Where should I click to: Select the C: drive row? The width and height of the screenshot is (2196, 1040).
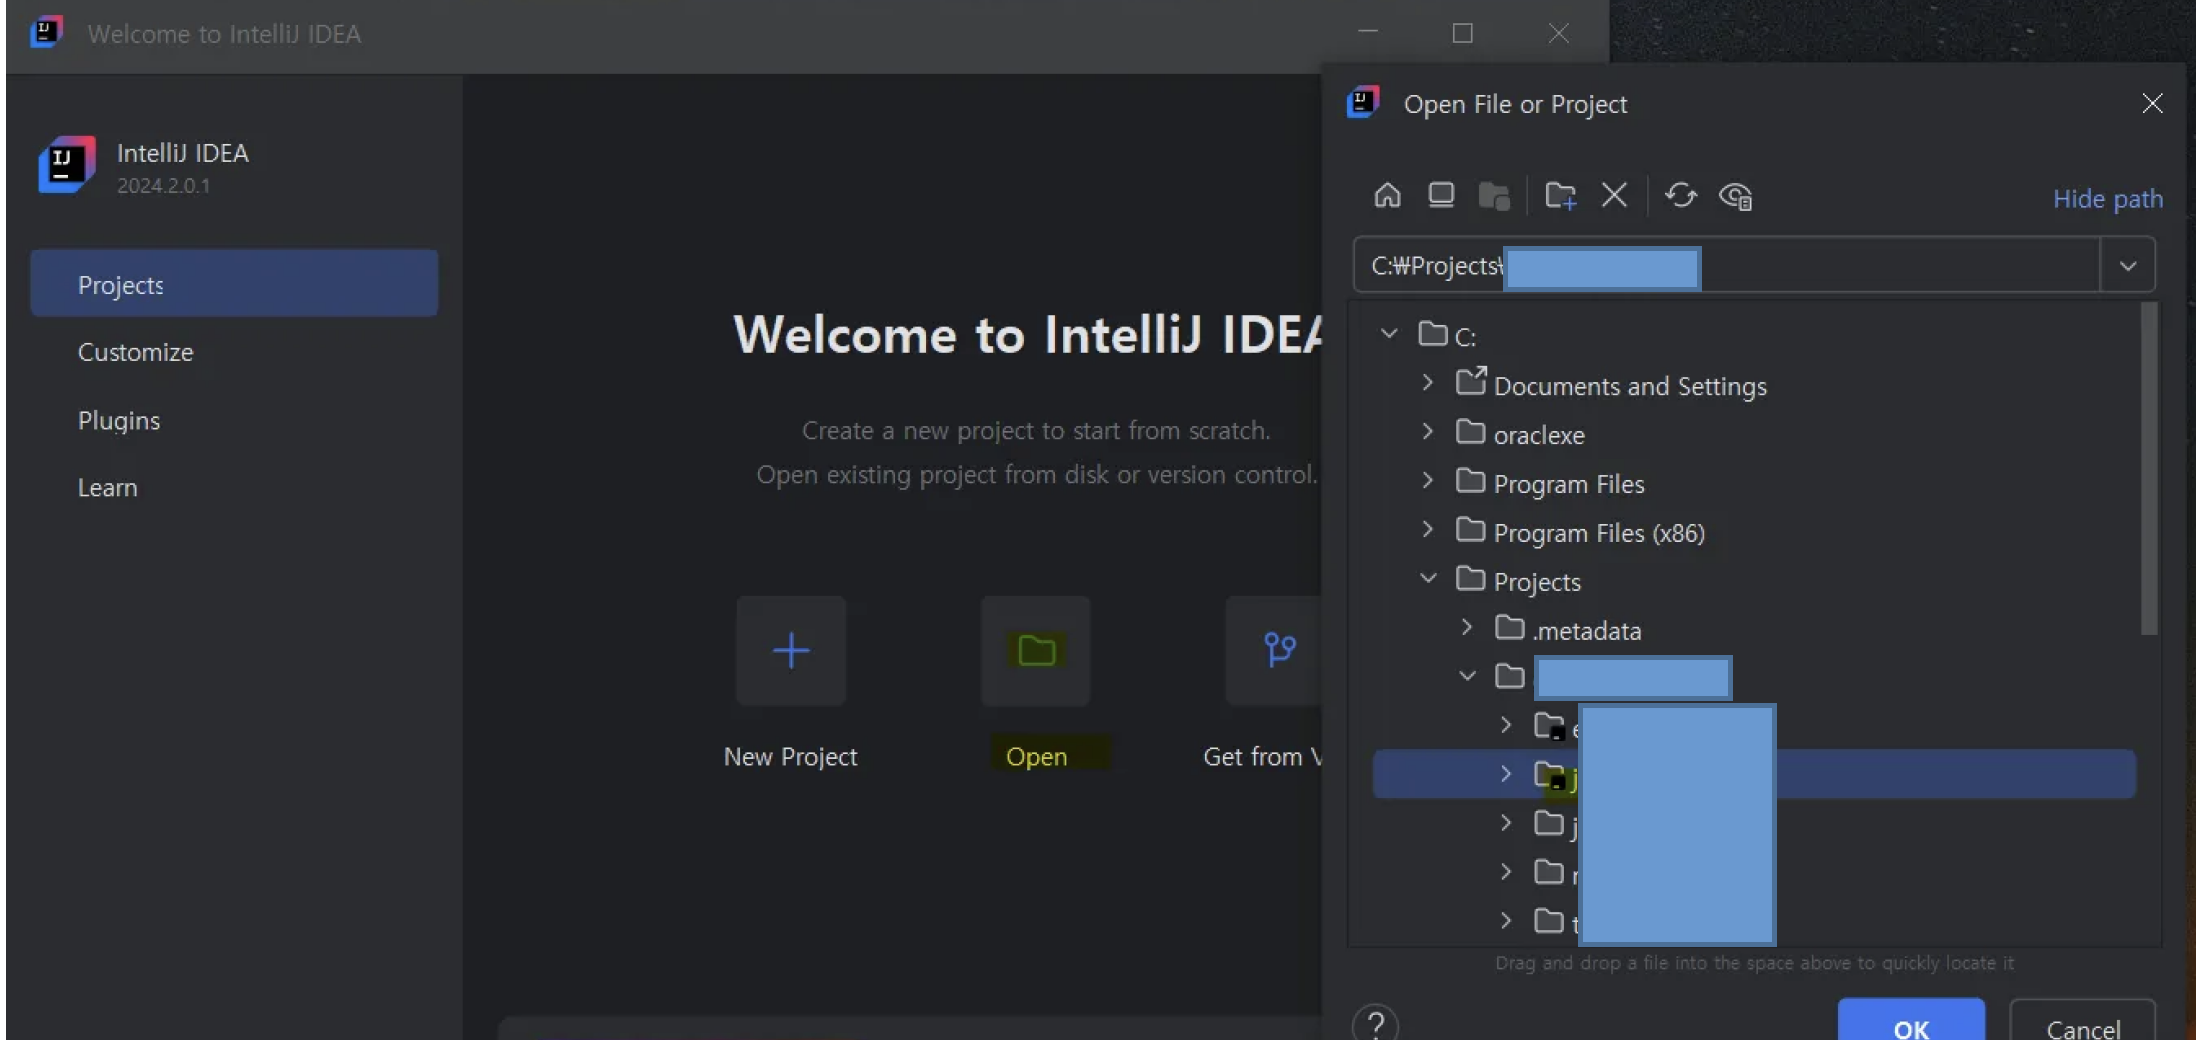point(1755,335)
